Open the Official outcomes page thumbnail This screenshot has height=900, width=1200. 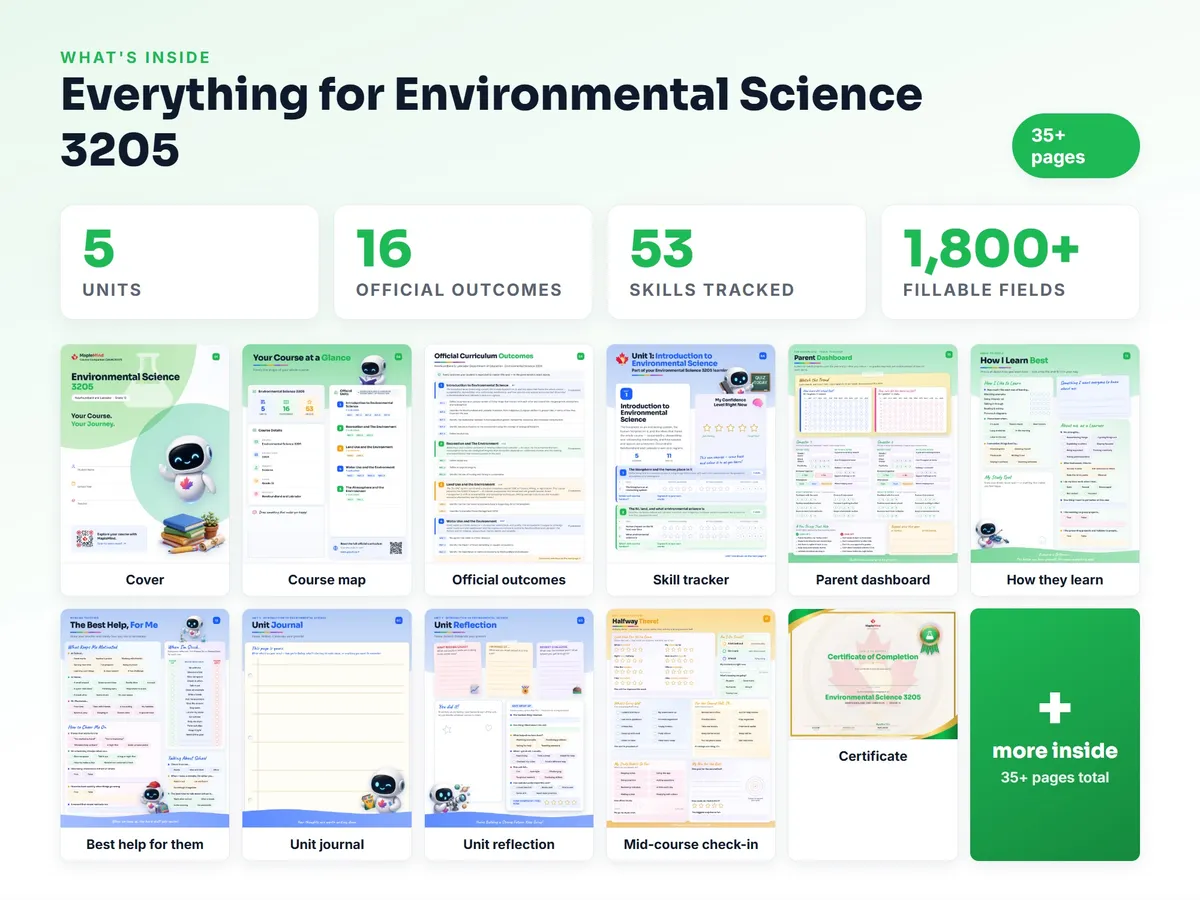[509, 455]
